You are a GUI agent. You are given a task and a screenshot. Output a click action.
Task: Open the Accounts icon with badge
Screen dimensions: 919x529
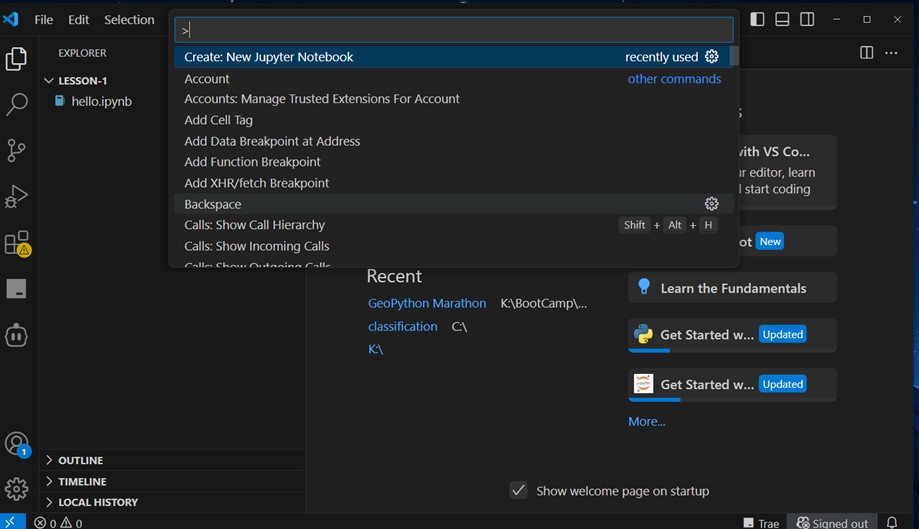17,444
